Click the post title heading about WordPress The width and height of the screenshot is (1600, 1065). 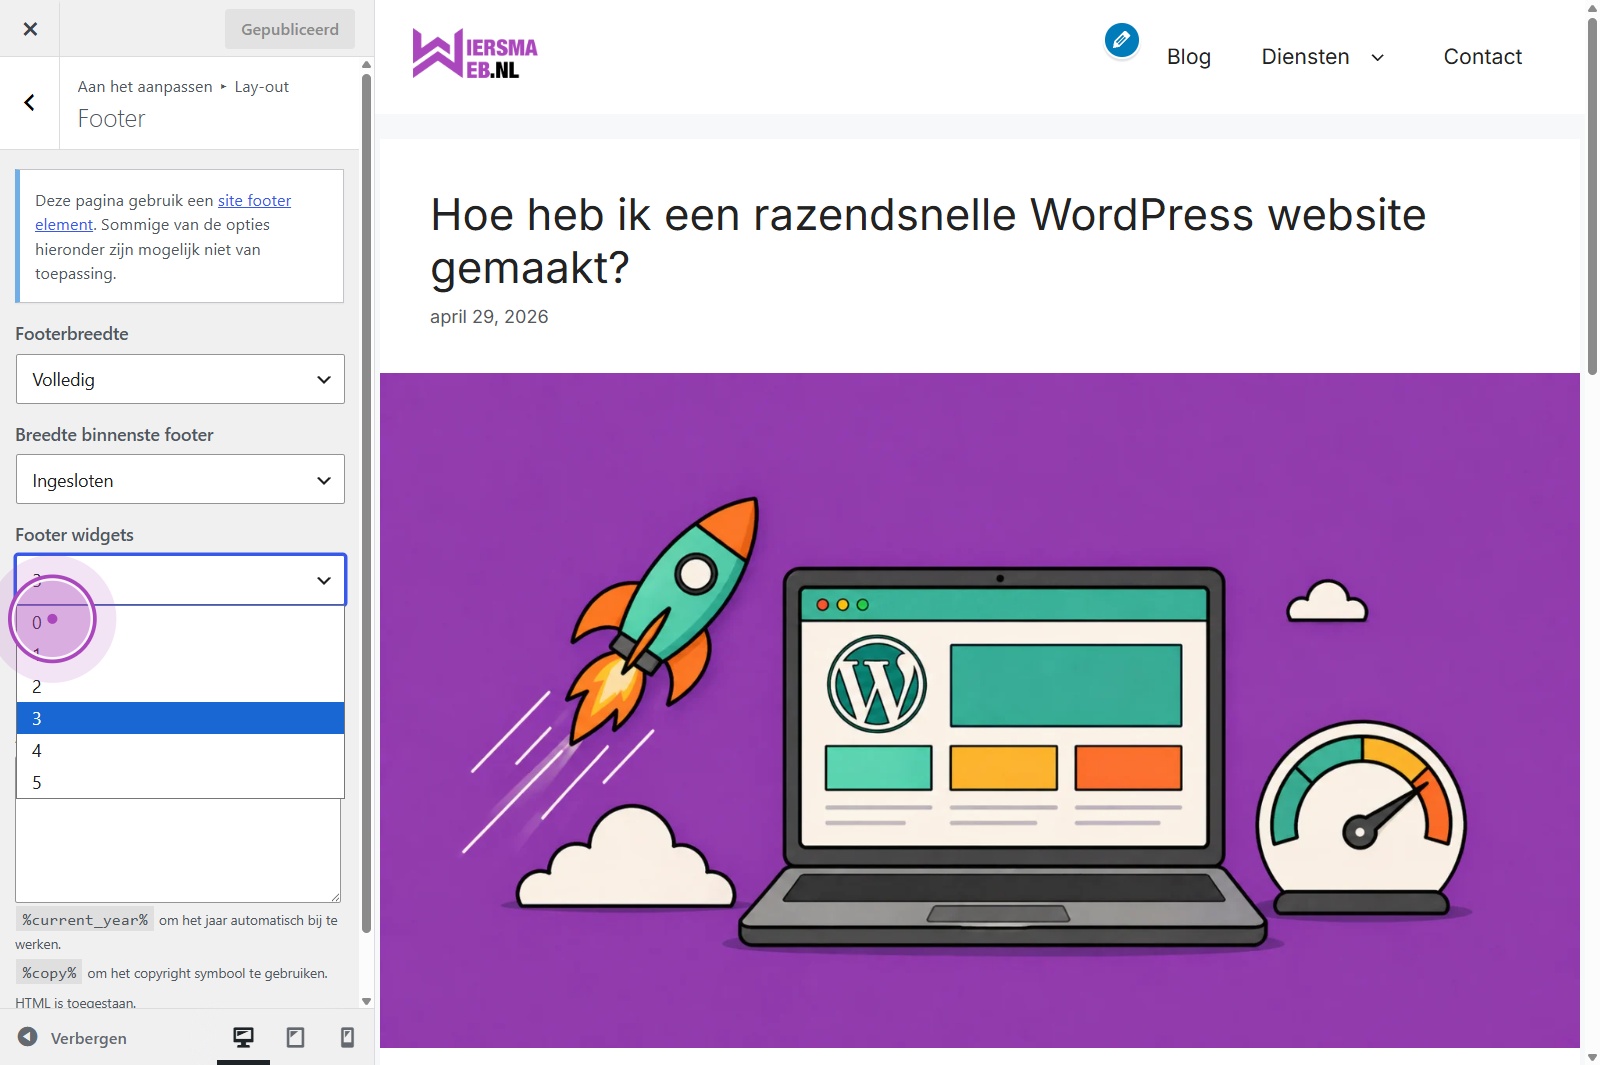[x=928, y=241]
